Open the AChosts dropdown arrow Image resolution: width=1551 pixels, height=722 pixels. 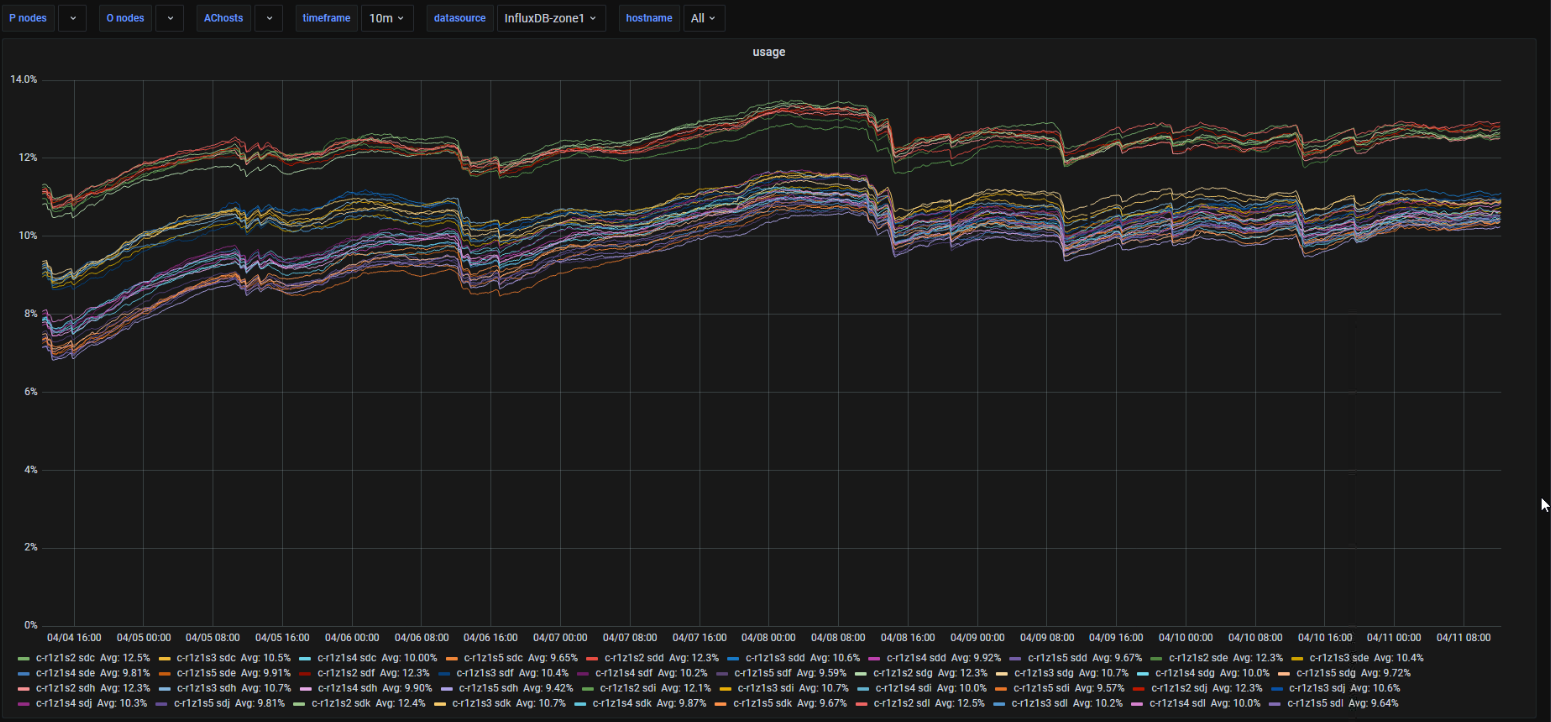pos(268,18)
